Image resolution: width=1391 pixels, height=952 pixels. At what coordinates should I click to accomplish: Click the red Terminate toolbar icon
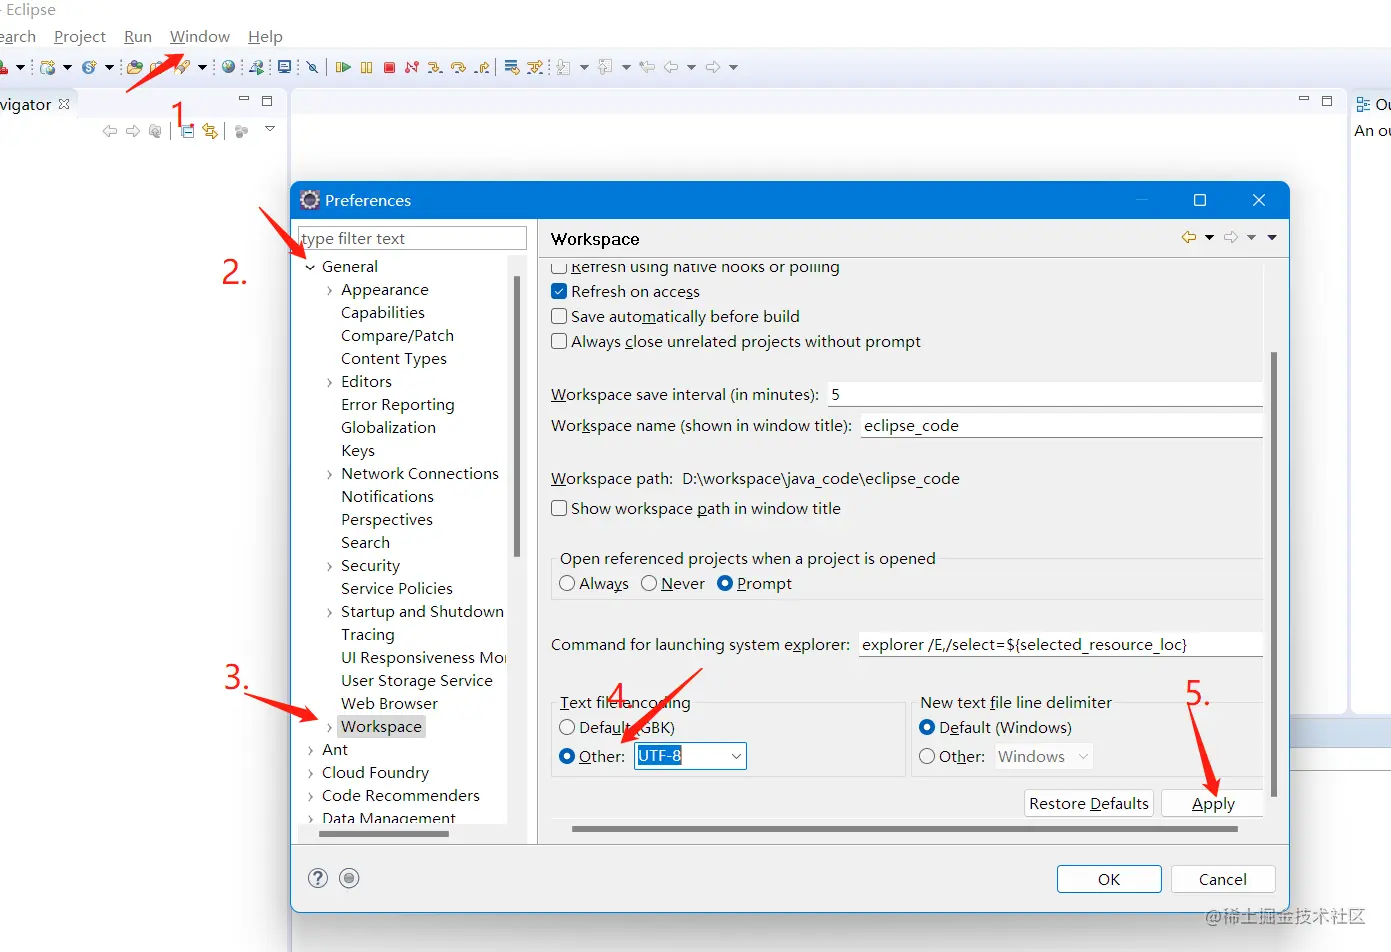click(x=389, y=67)
